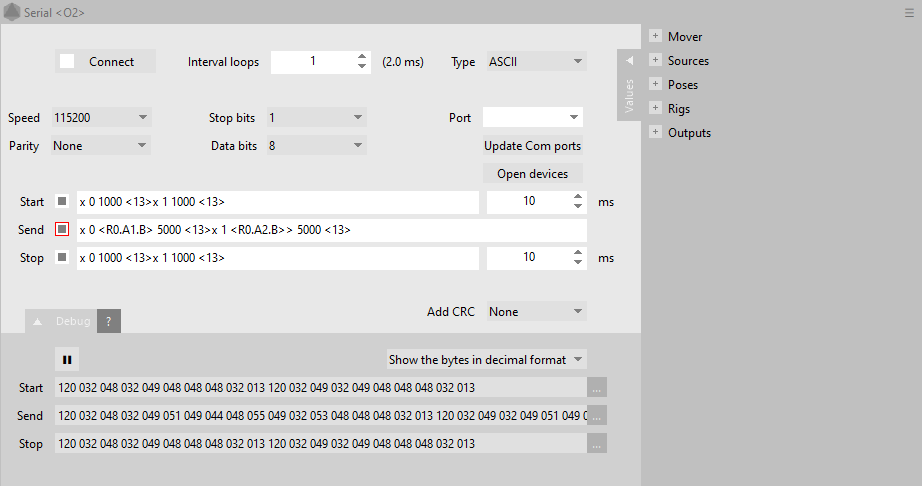Screen dimensions: 922x486
Task: Expand the Sources plus icon
Action: pos(655,61)
